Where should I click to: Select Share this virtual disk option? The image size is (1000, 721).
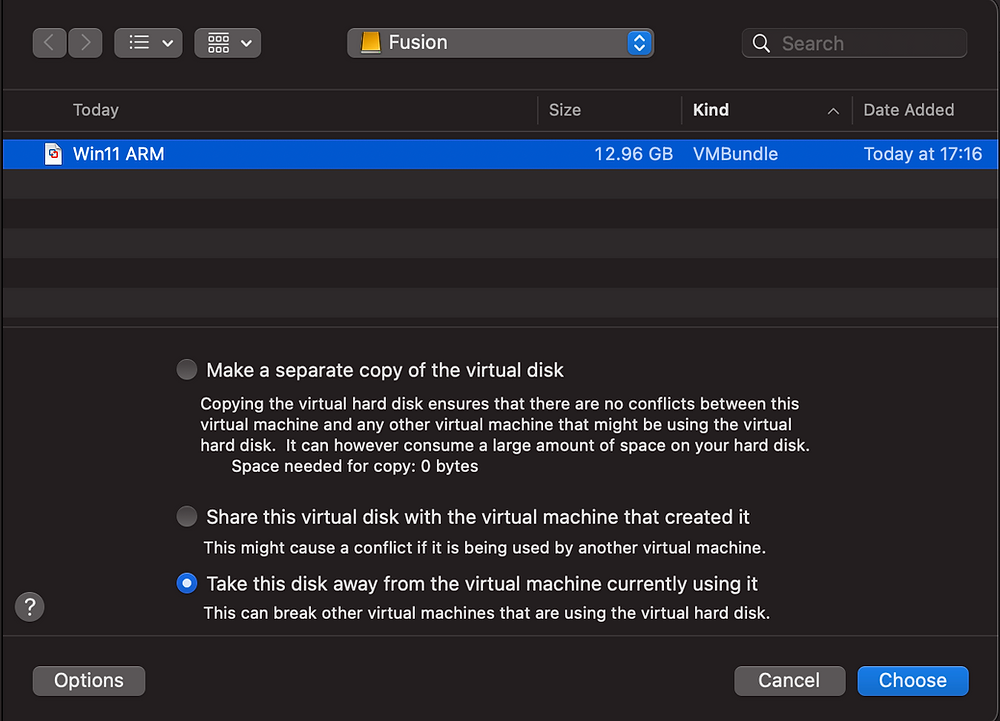(x=186, y=516)
